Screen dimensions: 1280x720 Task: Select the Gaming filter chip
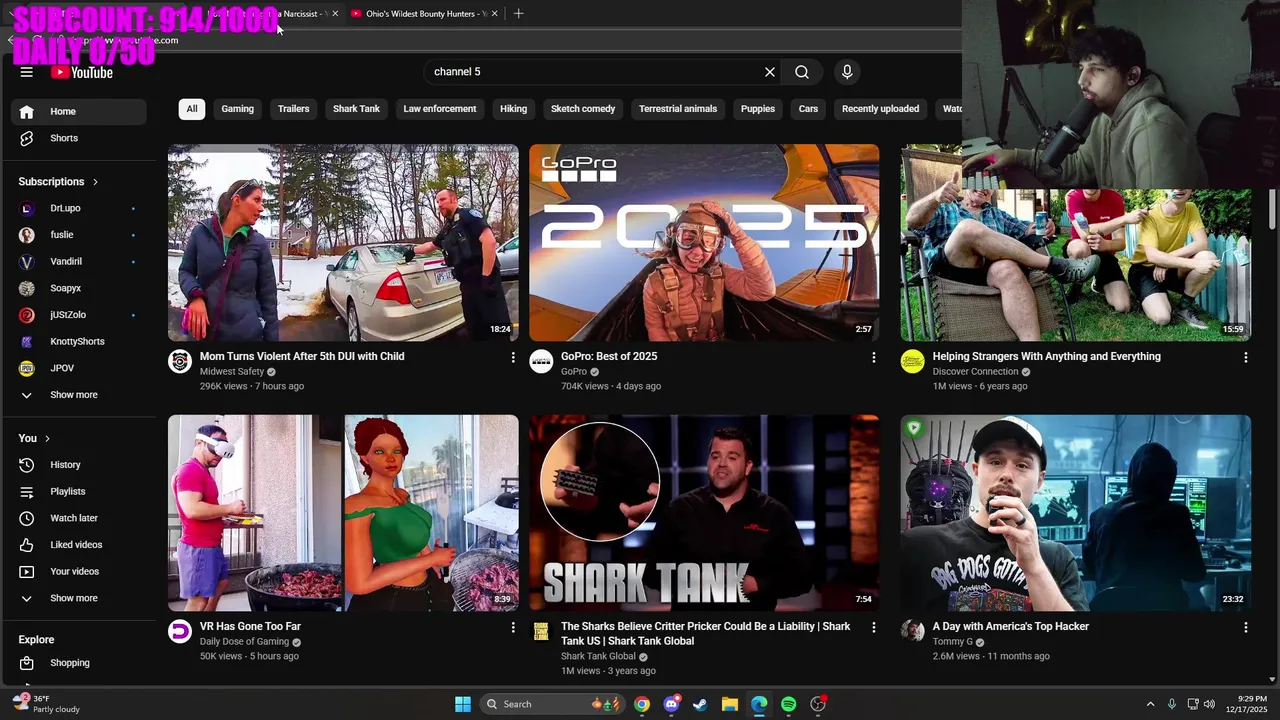(237, 109)
